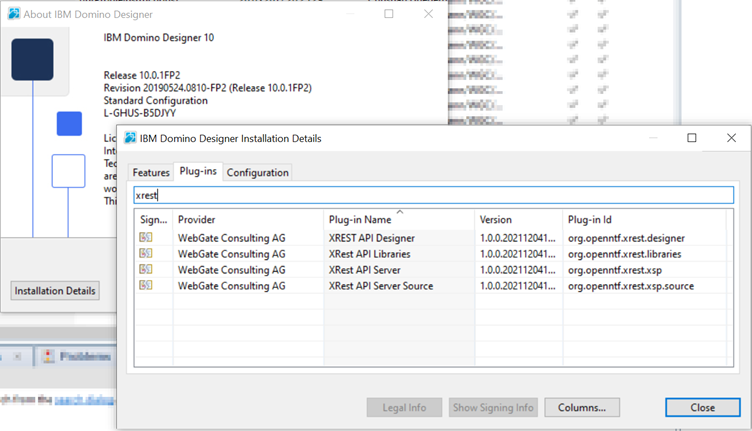Click Installation Details button in About window
This screenshot has width=752, height=431.
tap(55, 291)
